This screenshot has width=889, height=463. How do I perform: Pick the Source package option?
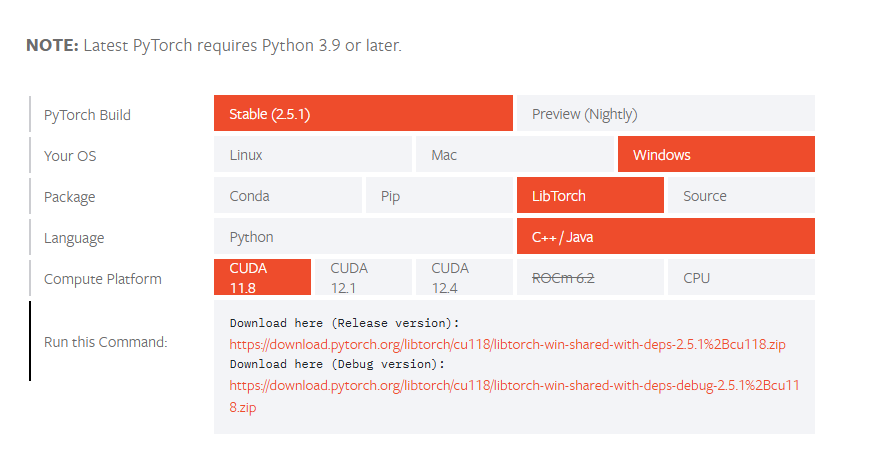click(x=741, y=195)
